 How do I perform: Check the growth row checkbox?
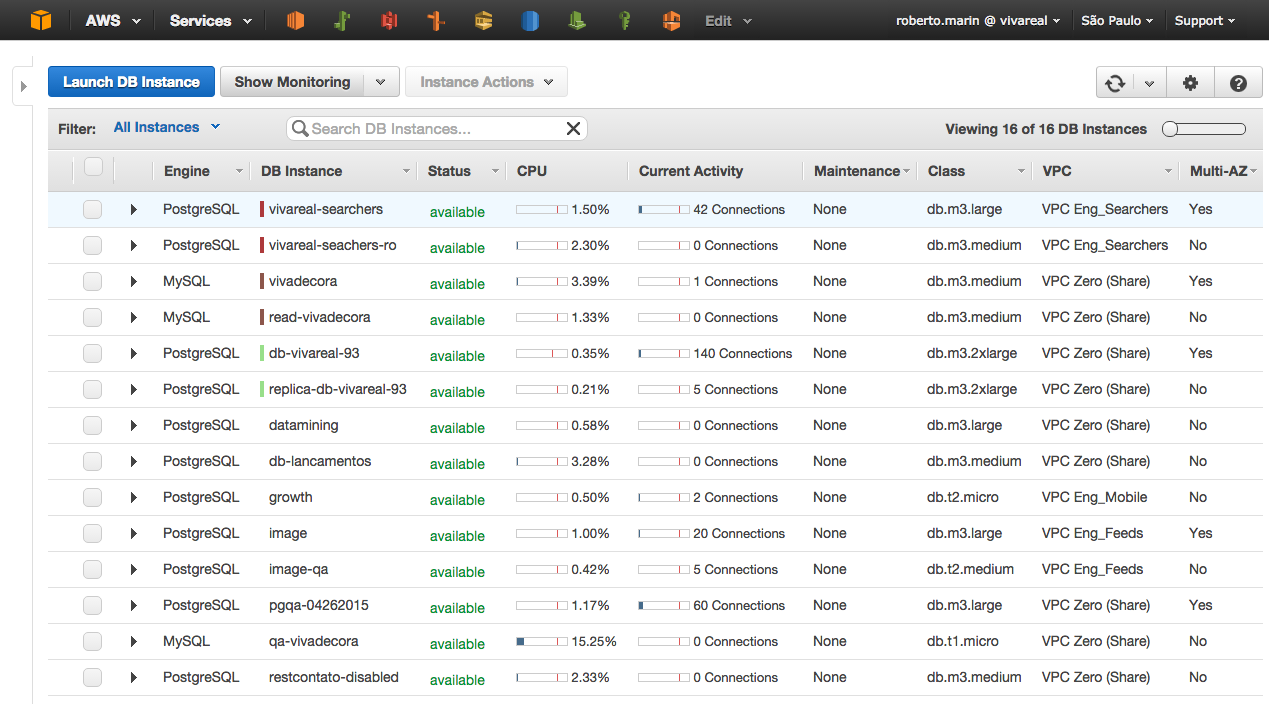click(93, 497)
